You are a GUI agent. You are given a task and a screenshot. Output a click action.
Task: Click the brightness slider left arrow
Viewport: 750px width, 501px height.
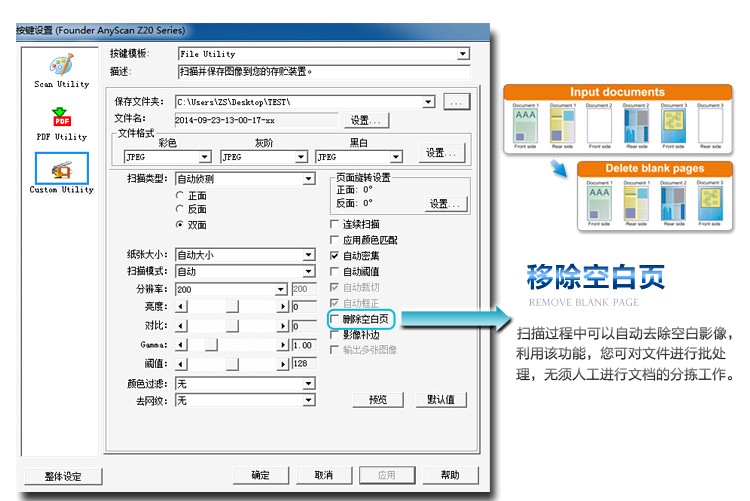(x=181, y=307)
